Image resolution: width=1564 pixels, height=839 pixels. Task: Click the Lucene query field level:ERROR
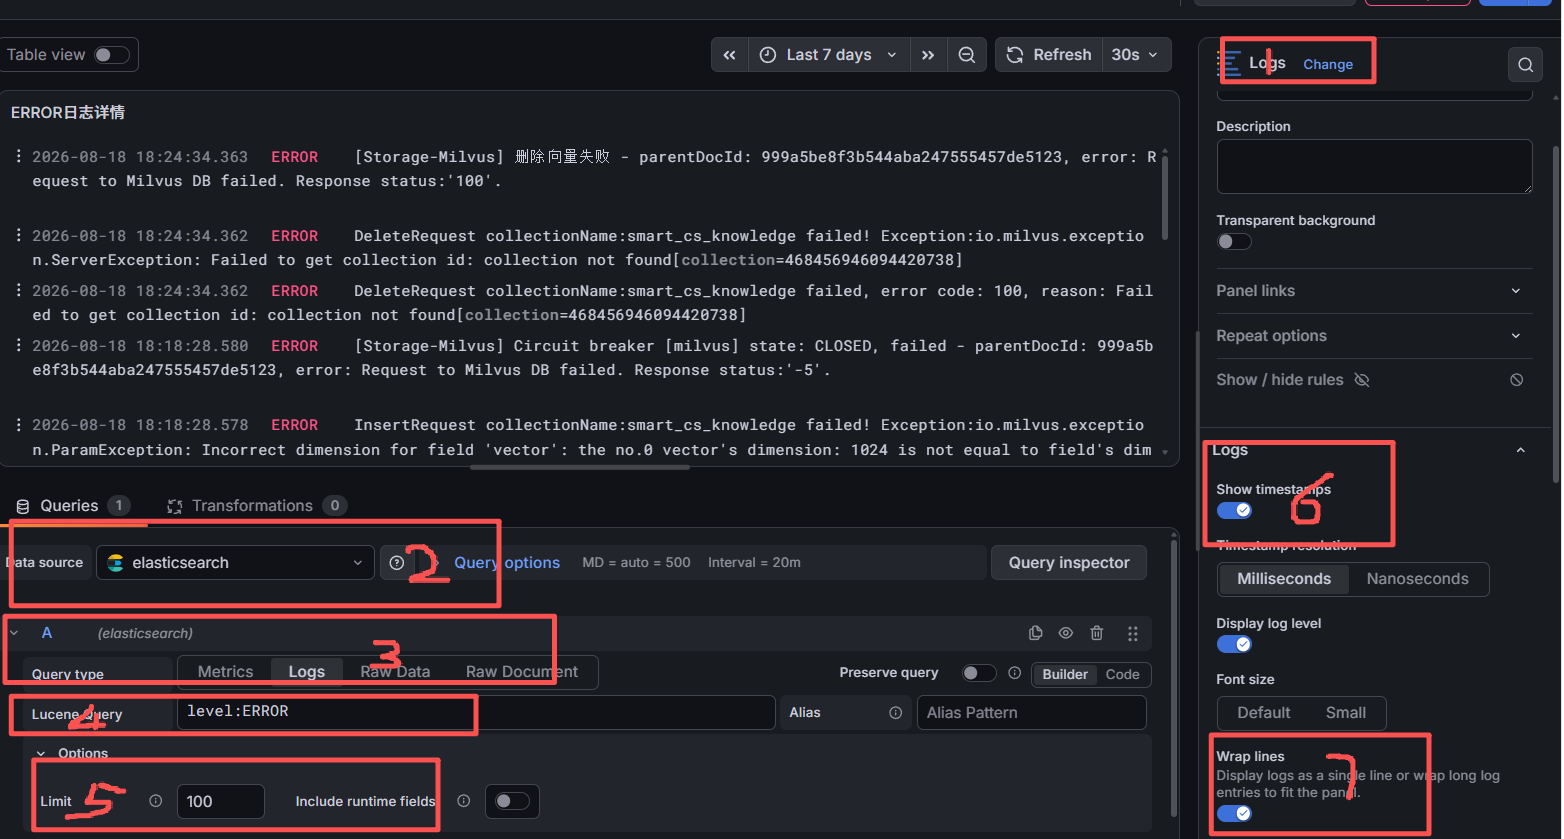[476, 712]
